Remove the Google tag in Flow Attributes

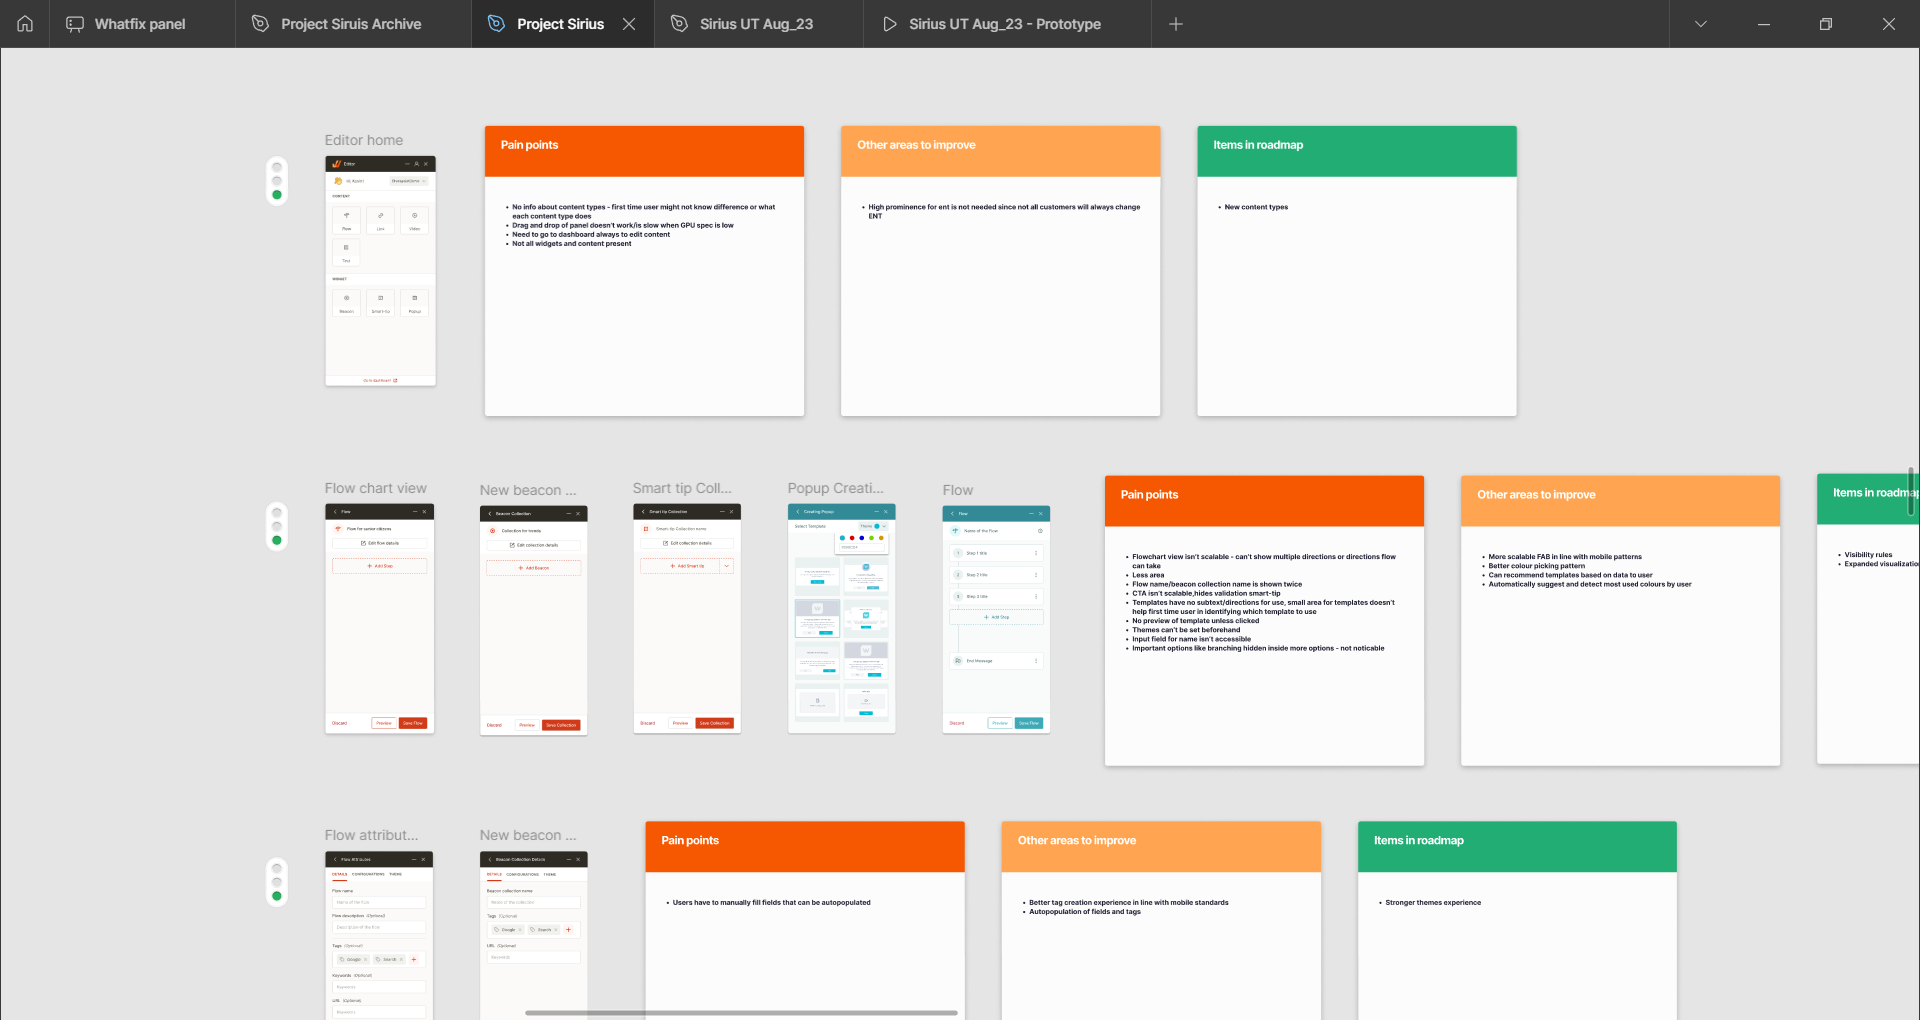[365, 960]
